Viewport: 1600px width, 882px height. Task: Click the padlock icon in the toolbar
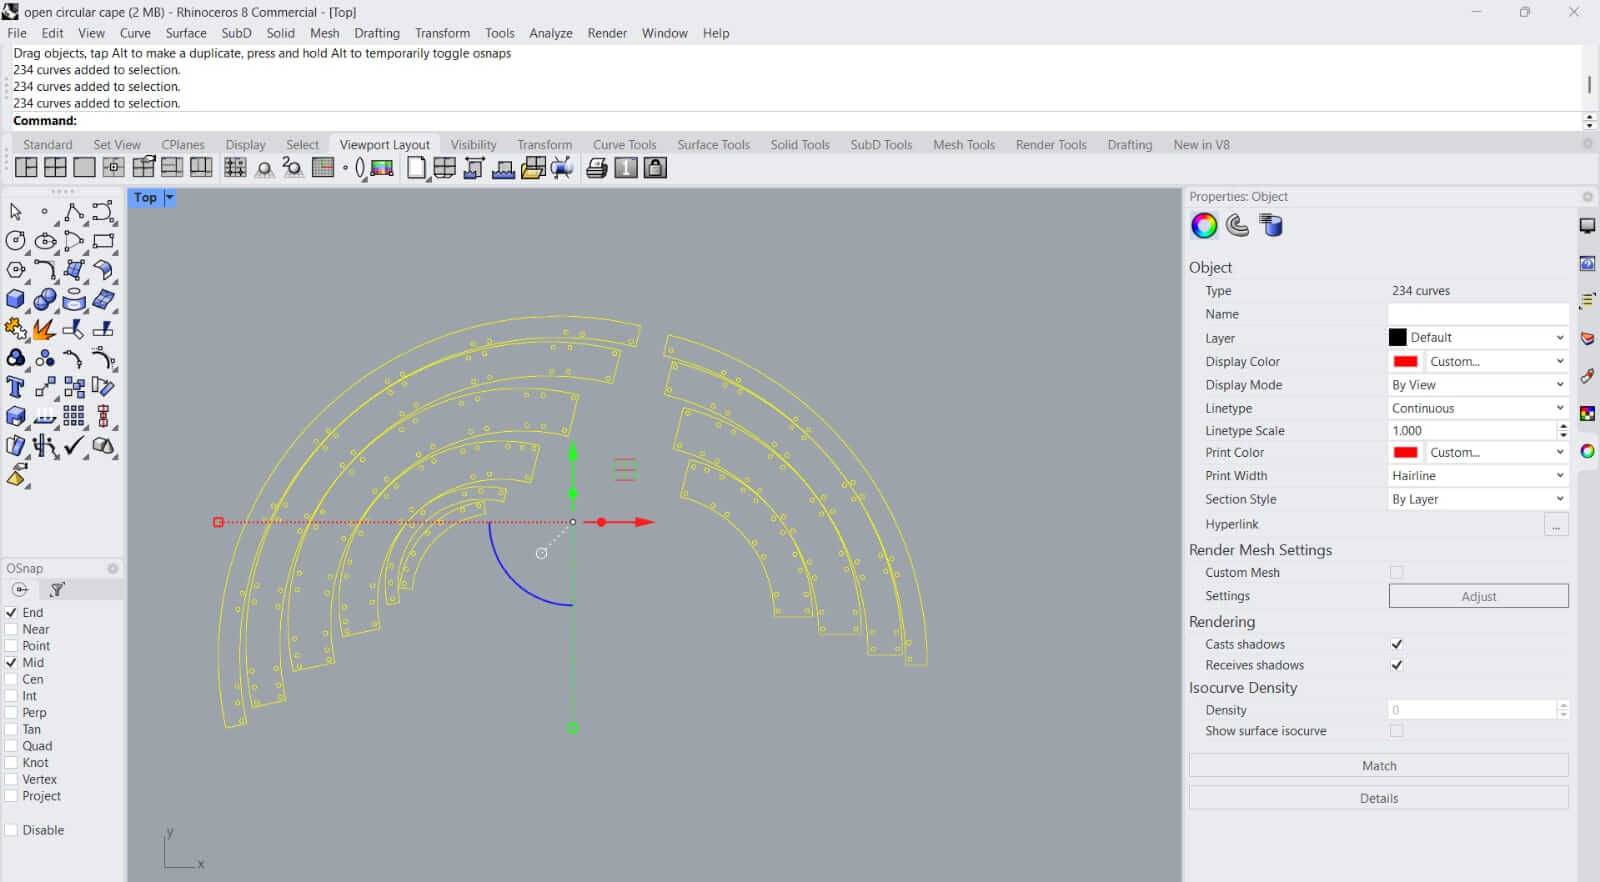655,168
